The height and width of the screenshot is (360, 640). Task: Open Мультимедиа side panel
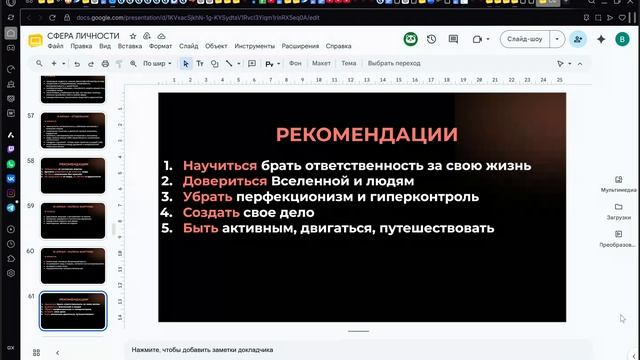(x=618, y=184)
